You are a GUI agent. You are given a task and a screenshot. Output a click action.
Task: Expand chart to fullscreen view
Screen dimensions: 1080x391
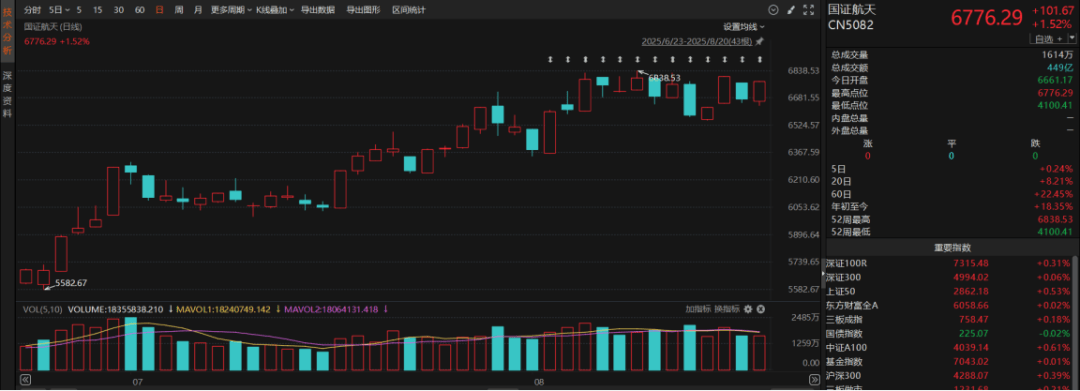pos(809,10)
